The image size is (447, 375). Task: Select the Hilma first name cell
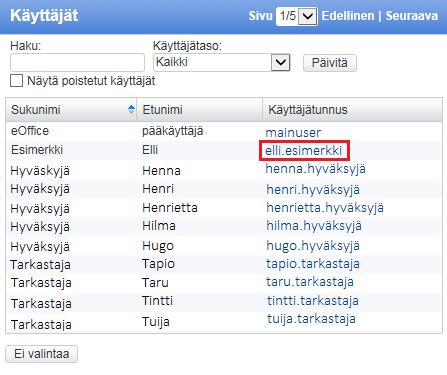pyautogui.click(x=159, y=226)
